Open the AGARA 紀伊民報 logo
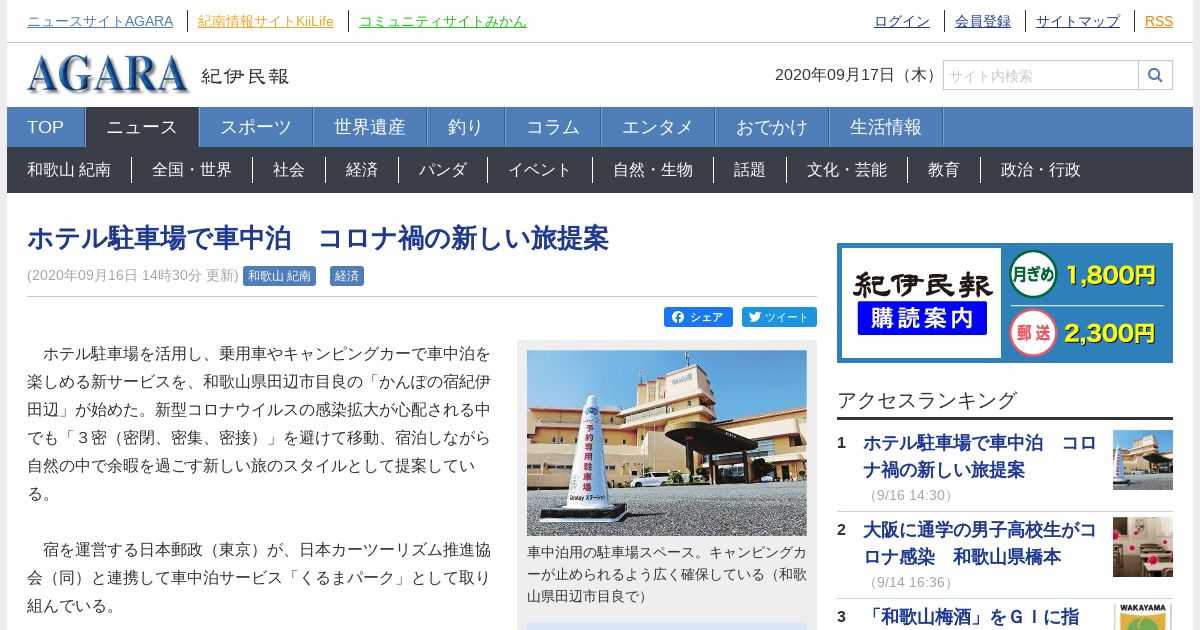Image resolution: width=1200 pixels, height=630 pixels. point(158,75)
